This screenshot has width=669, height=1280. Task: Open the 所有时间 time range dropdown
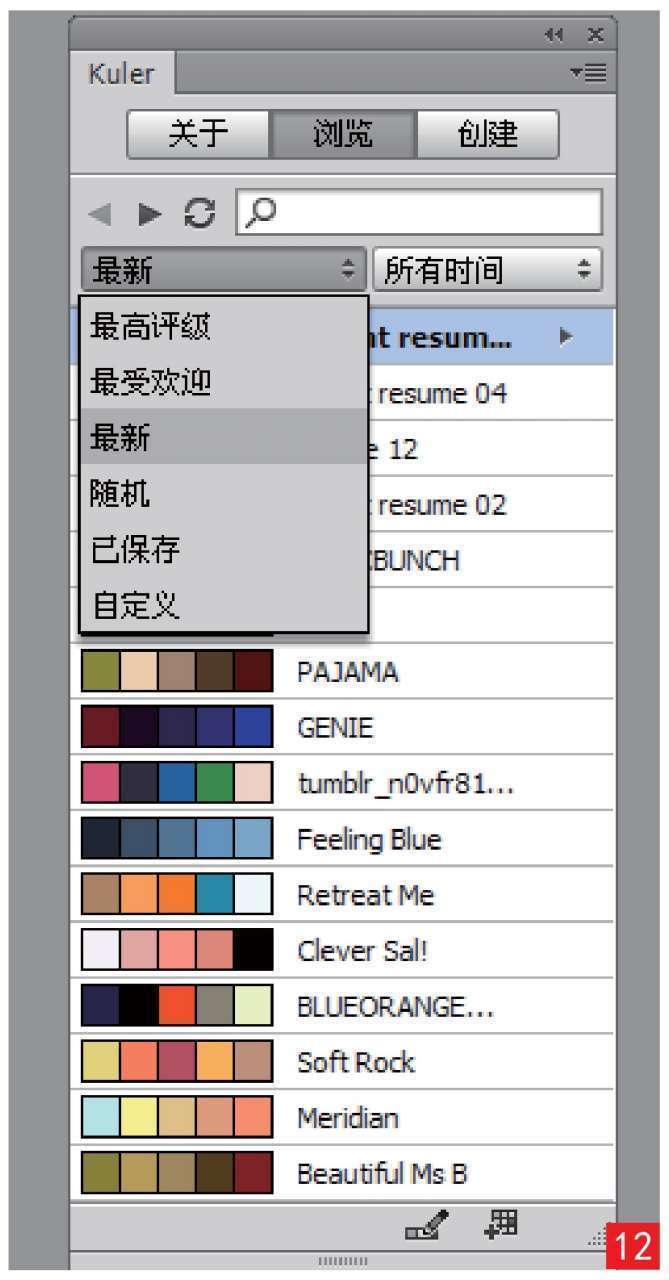tap(486, 270)
